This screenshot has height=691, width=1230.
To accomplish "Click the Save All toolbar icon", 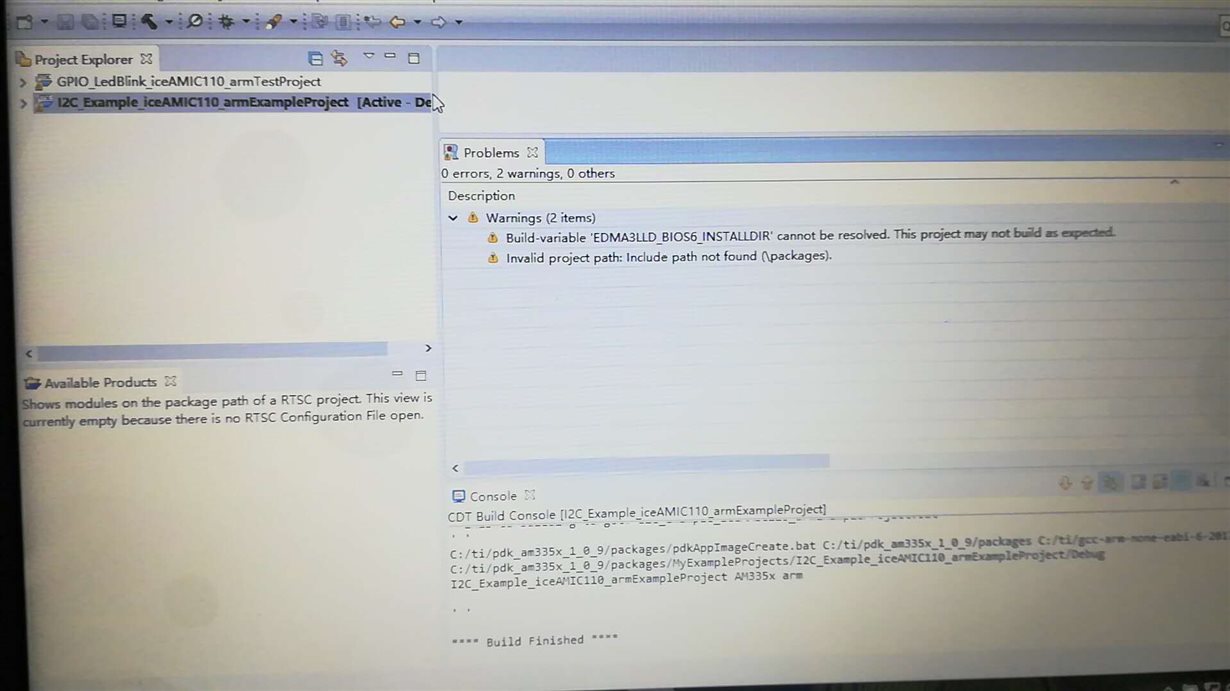I will (x=90, y=22).
